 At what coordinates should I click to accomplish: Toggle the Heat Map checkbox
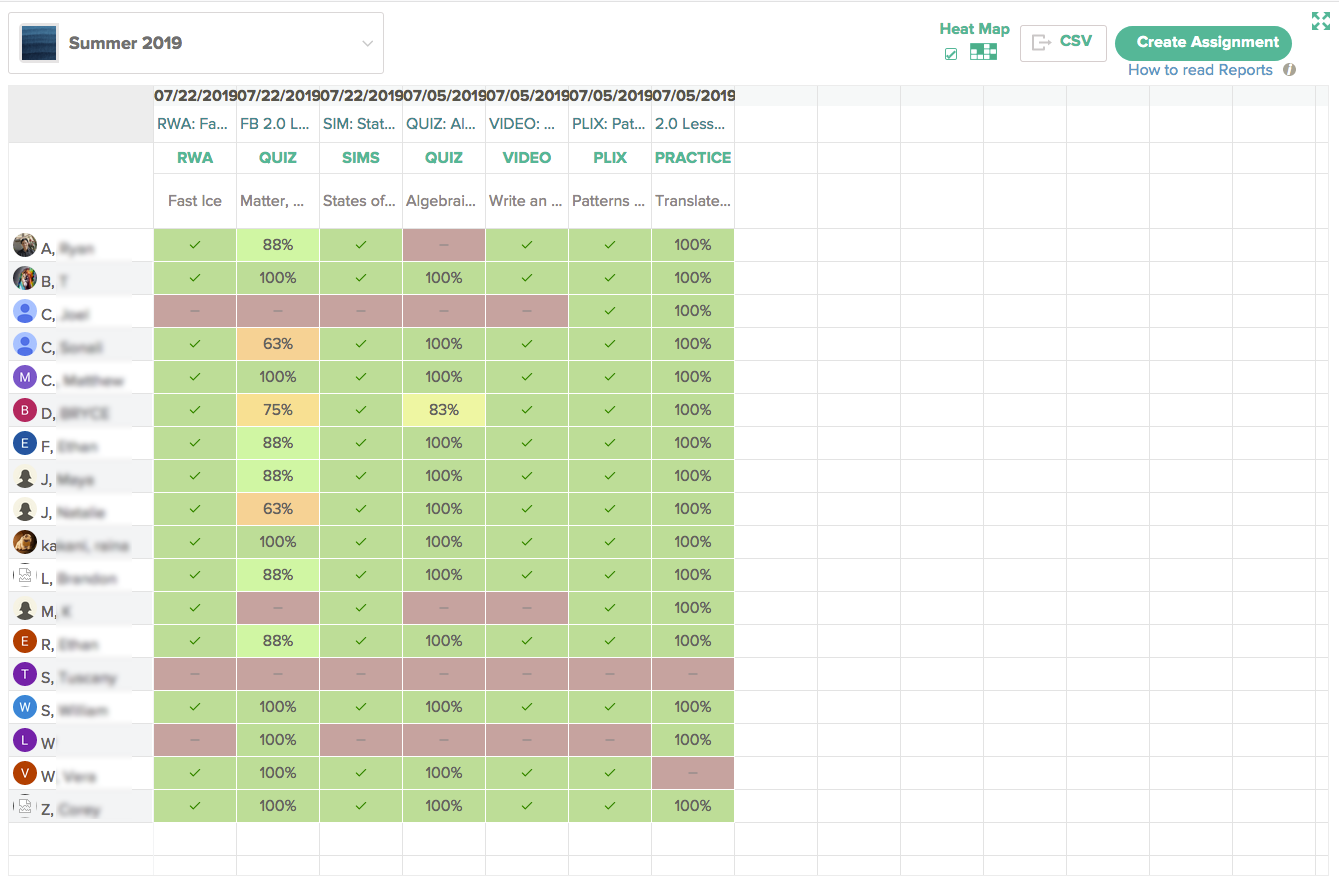click(x=951, y=54)
